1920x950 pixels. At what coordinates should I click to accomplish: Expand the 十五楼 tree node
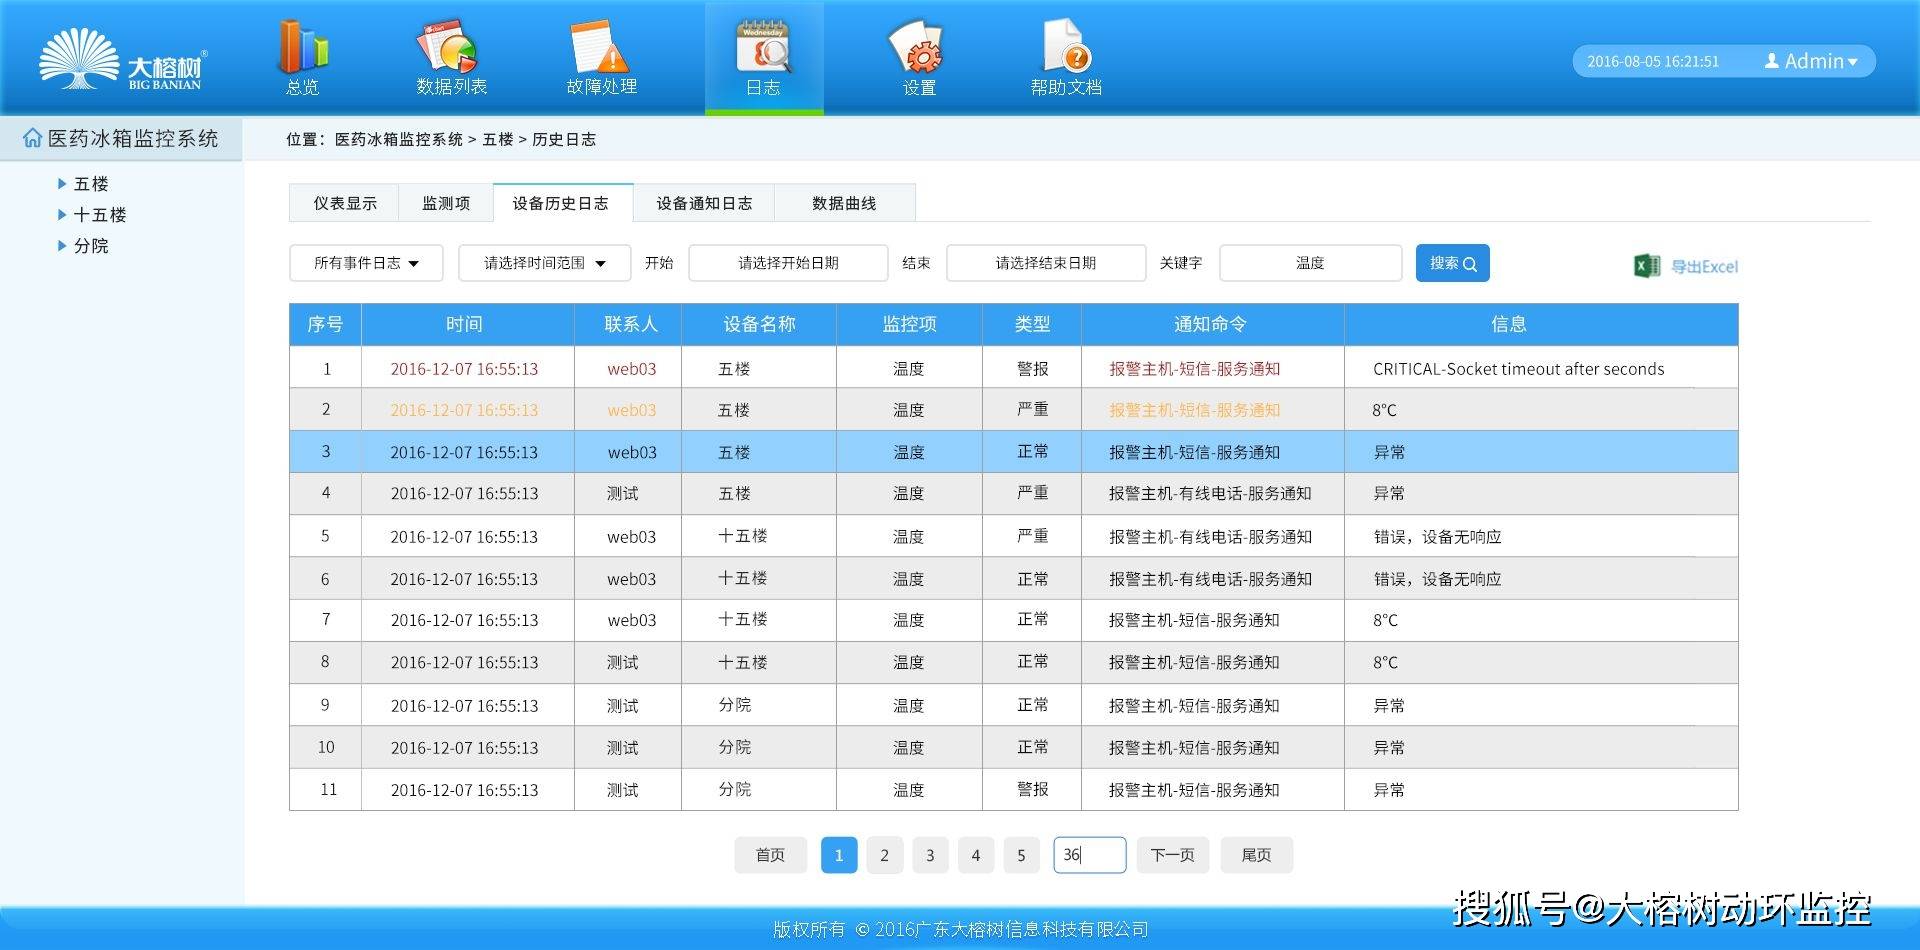pos(62,215)
